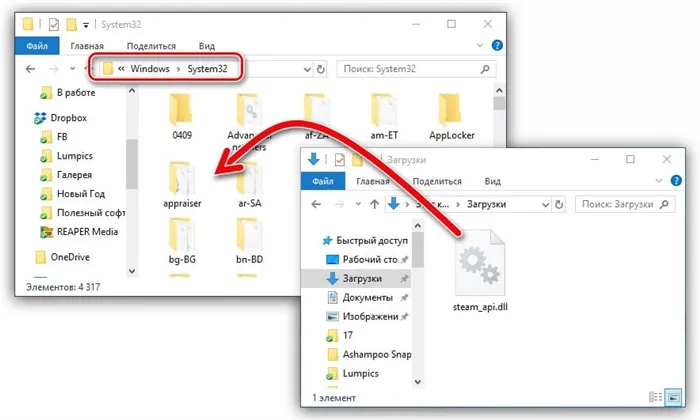This screenshot has width=700, height=420.
Task: Click Загрузки breadcrumb in address bar
Action: point(486,204)
